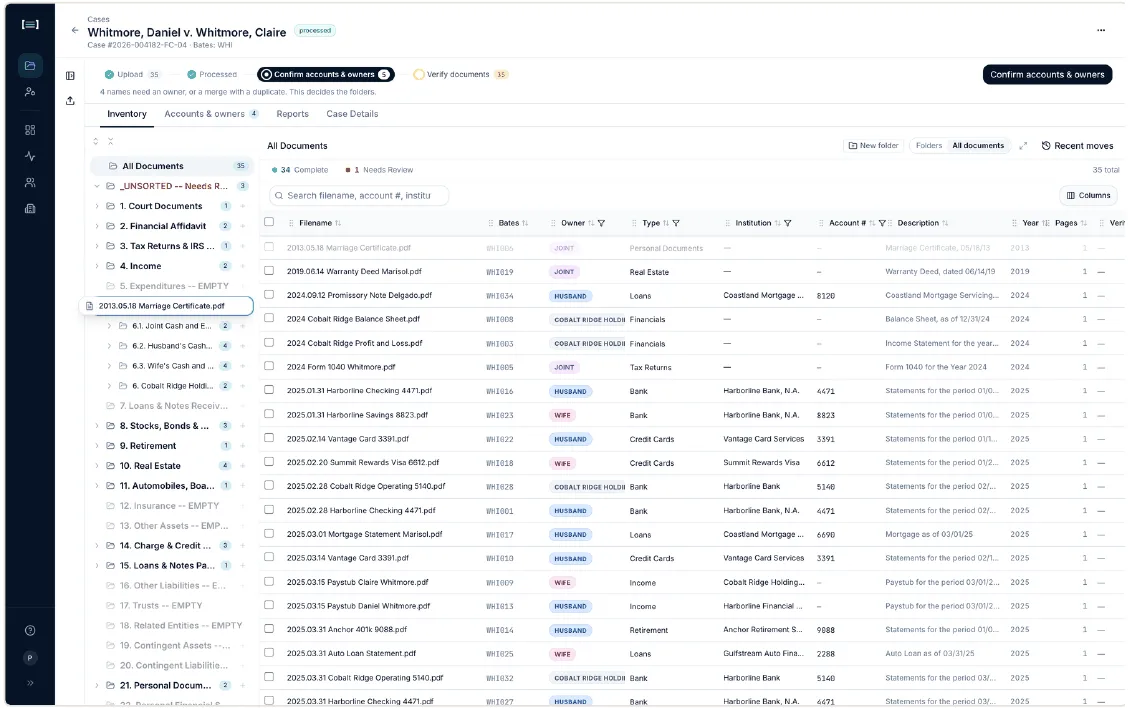Collapse the _UNSORTED -- Needs Review folder
1128x708 pixels.
[97, 186]
